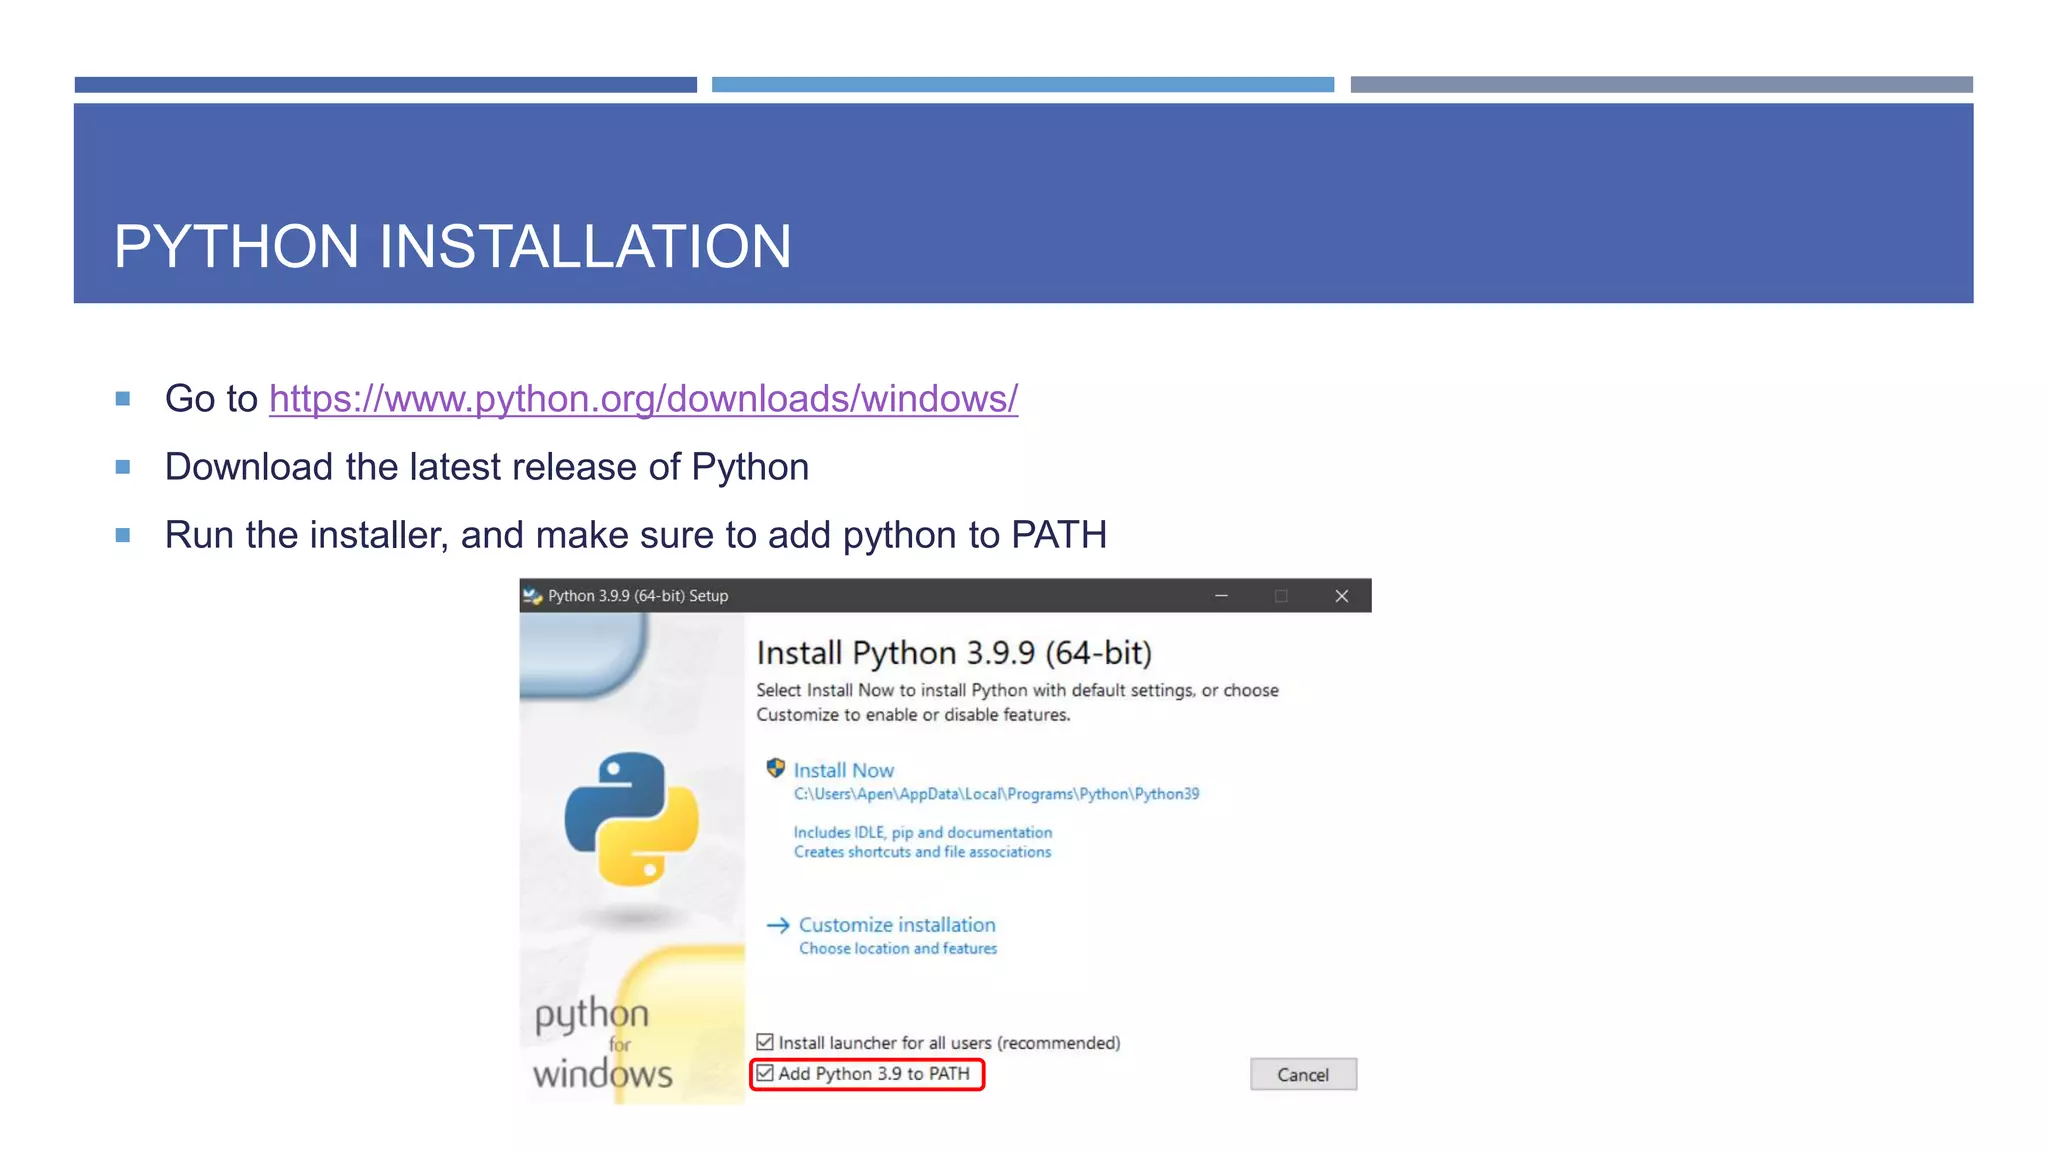
Task: Choose Install Now option
Action: click(x=843, y=770)
